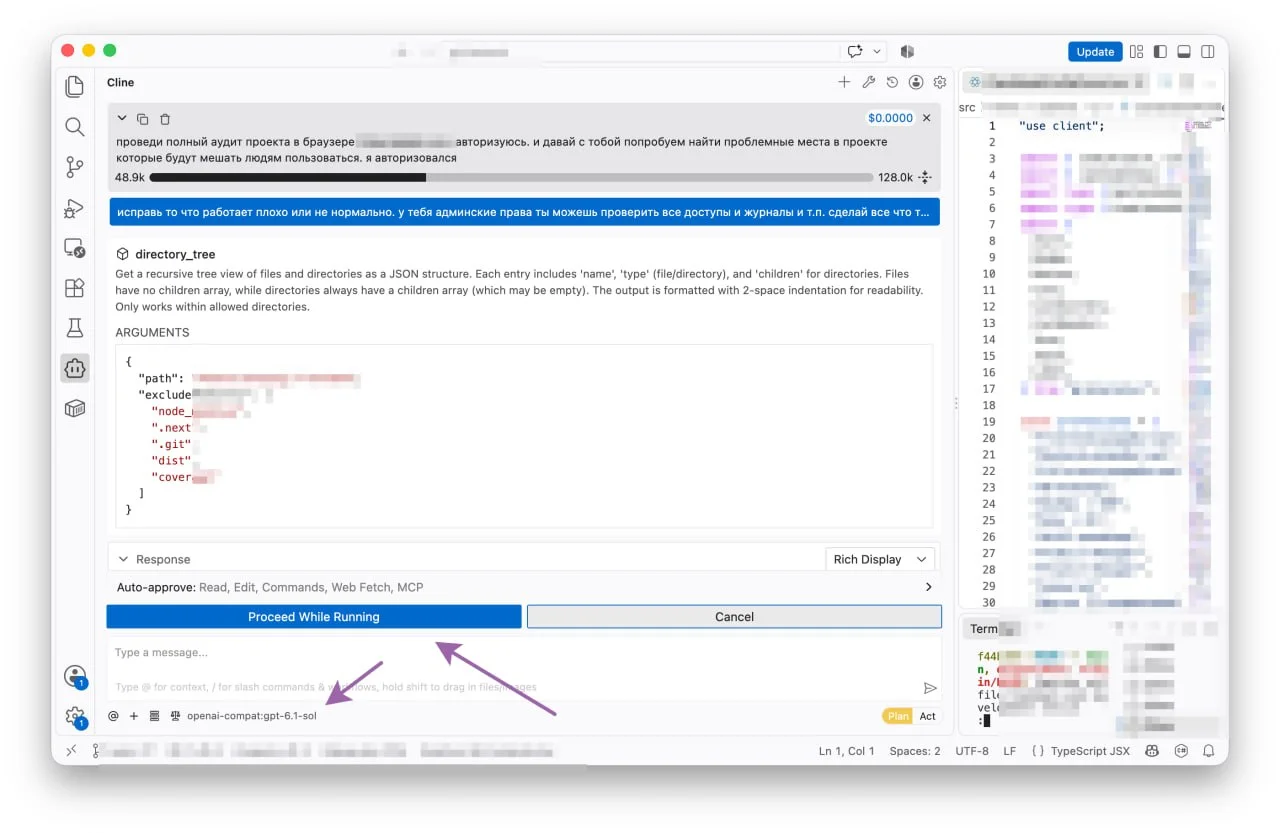Image resolution: width=1280 pixels, height=833 pixels.
Task: Switch to Act mode
Action: coord(928,716)
